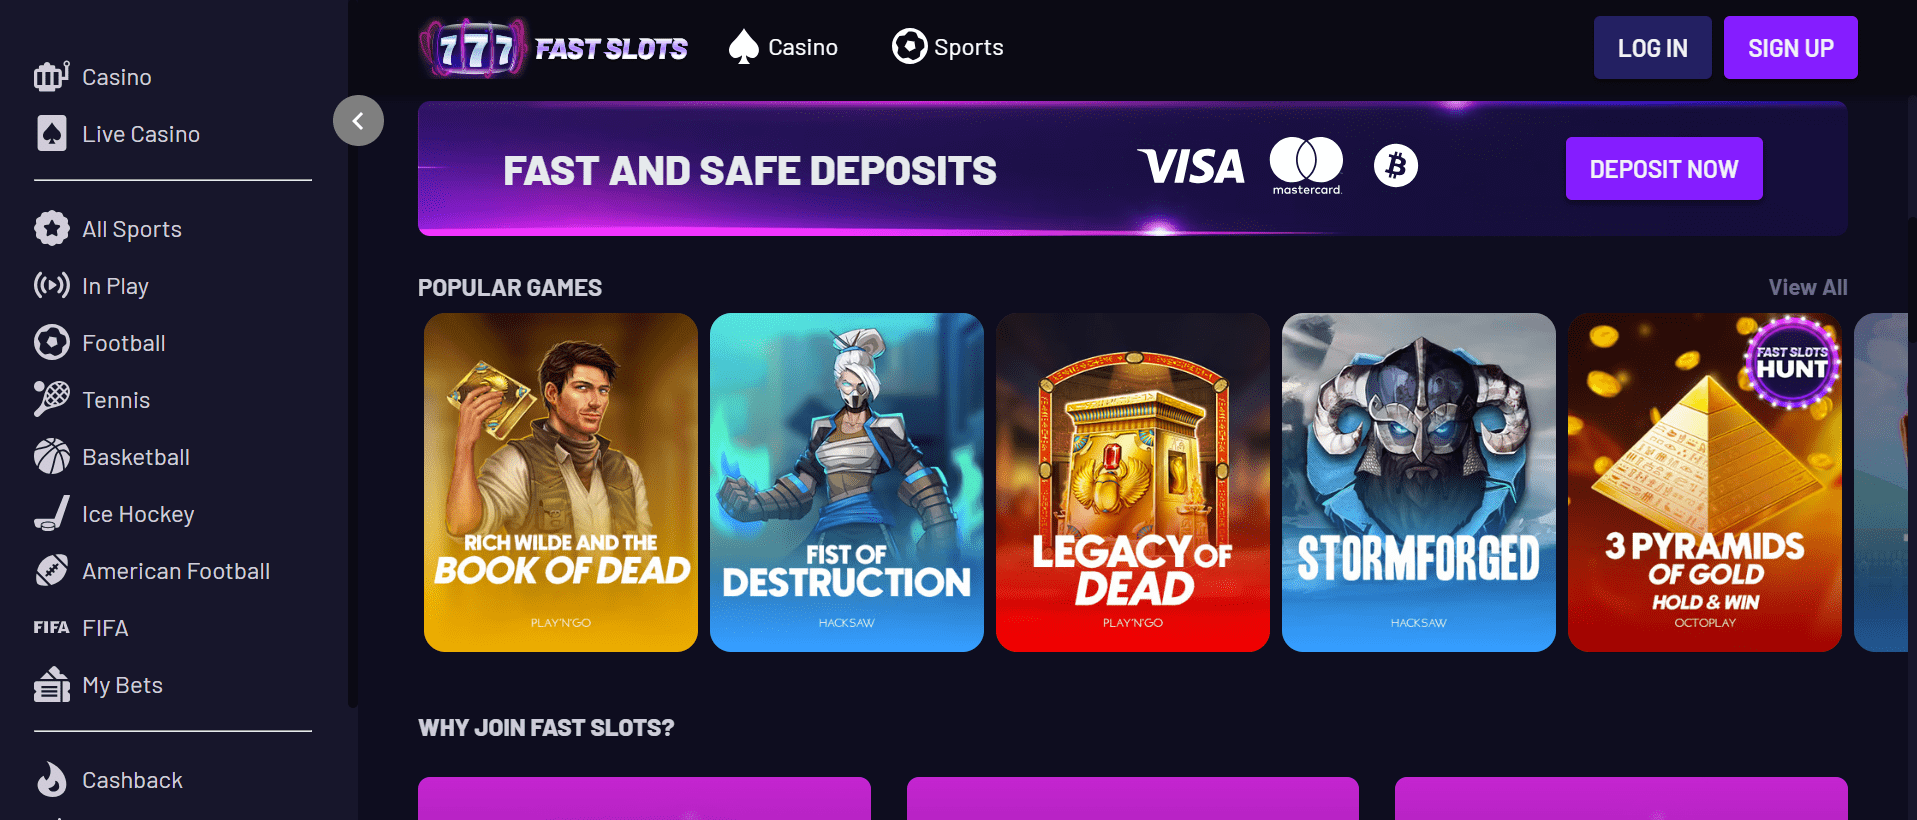Screen dimensions: 1917x820
Task: Select the All Sports star icon
Action: click(x=51, y=228)
